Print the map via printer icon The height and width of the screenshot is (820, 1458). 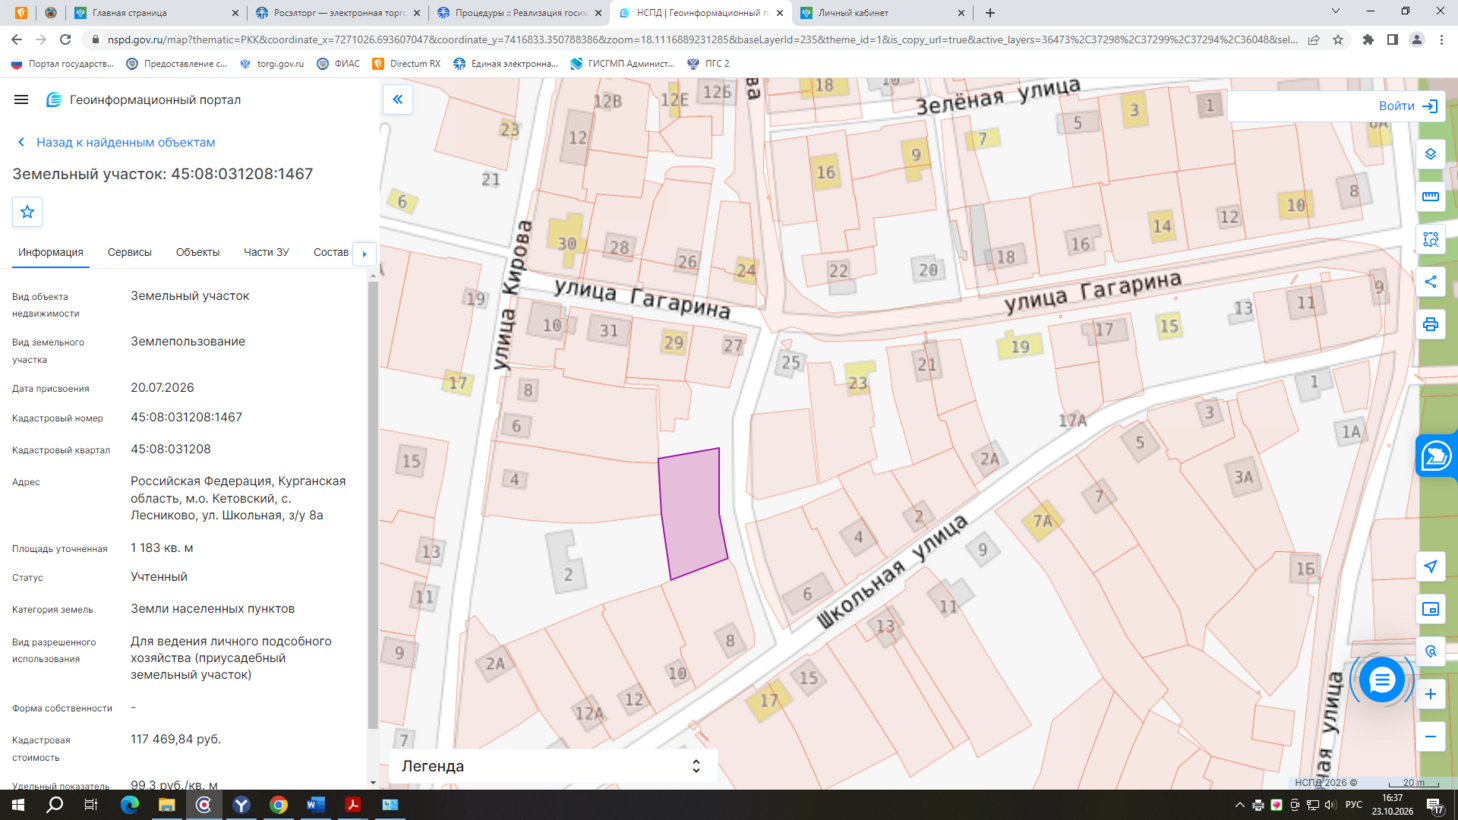pyautogui.click(x=1431, y=325)
